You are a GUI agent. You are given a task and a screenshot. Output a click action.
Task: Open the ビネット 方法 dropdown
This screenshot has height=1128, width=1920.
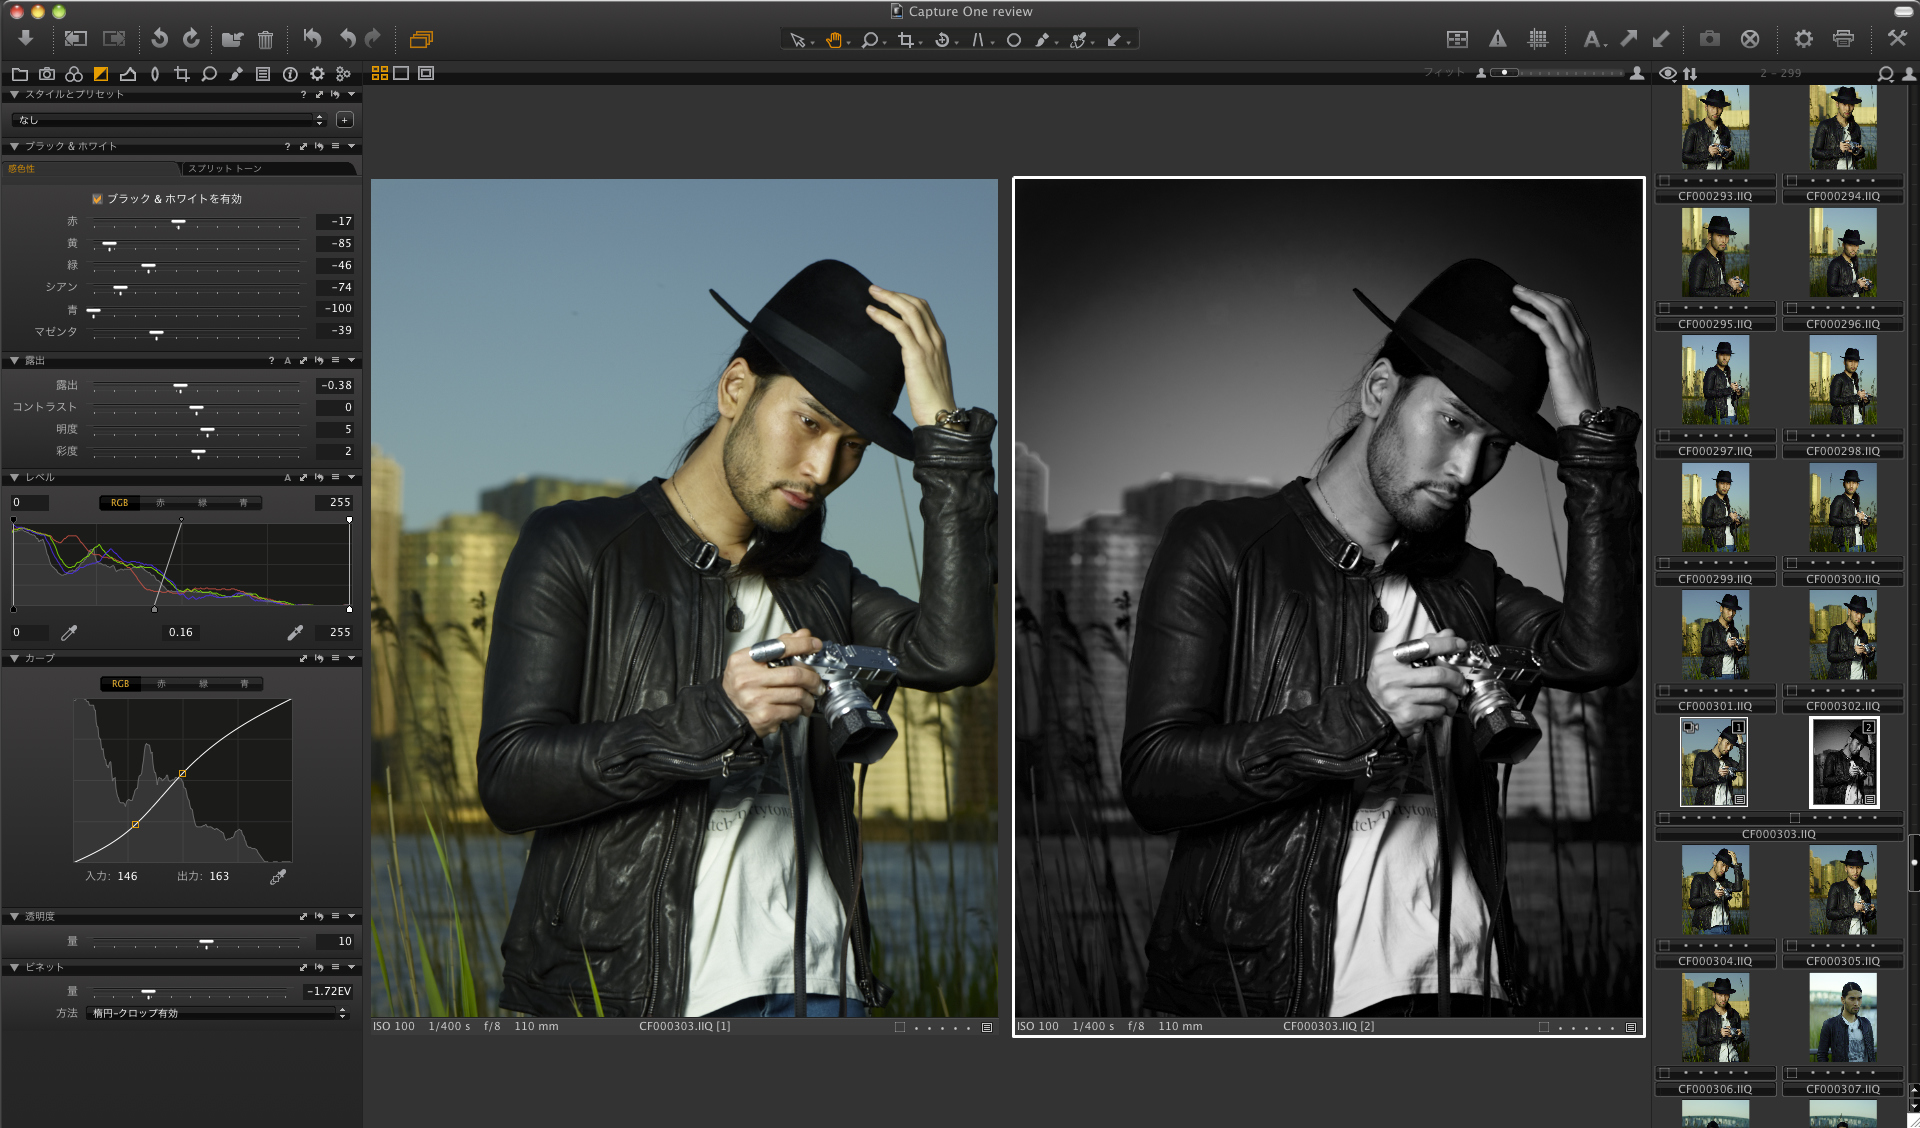click(x=217, y=1013)
